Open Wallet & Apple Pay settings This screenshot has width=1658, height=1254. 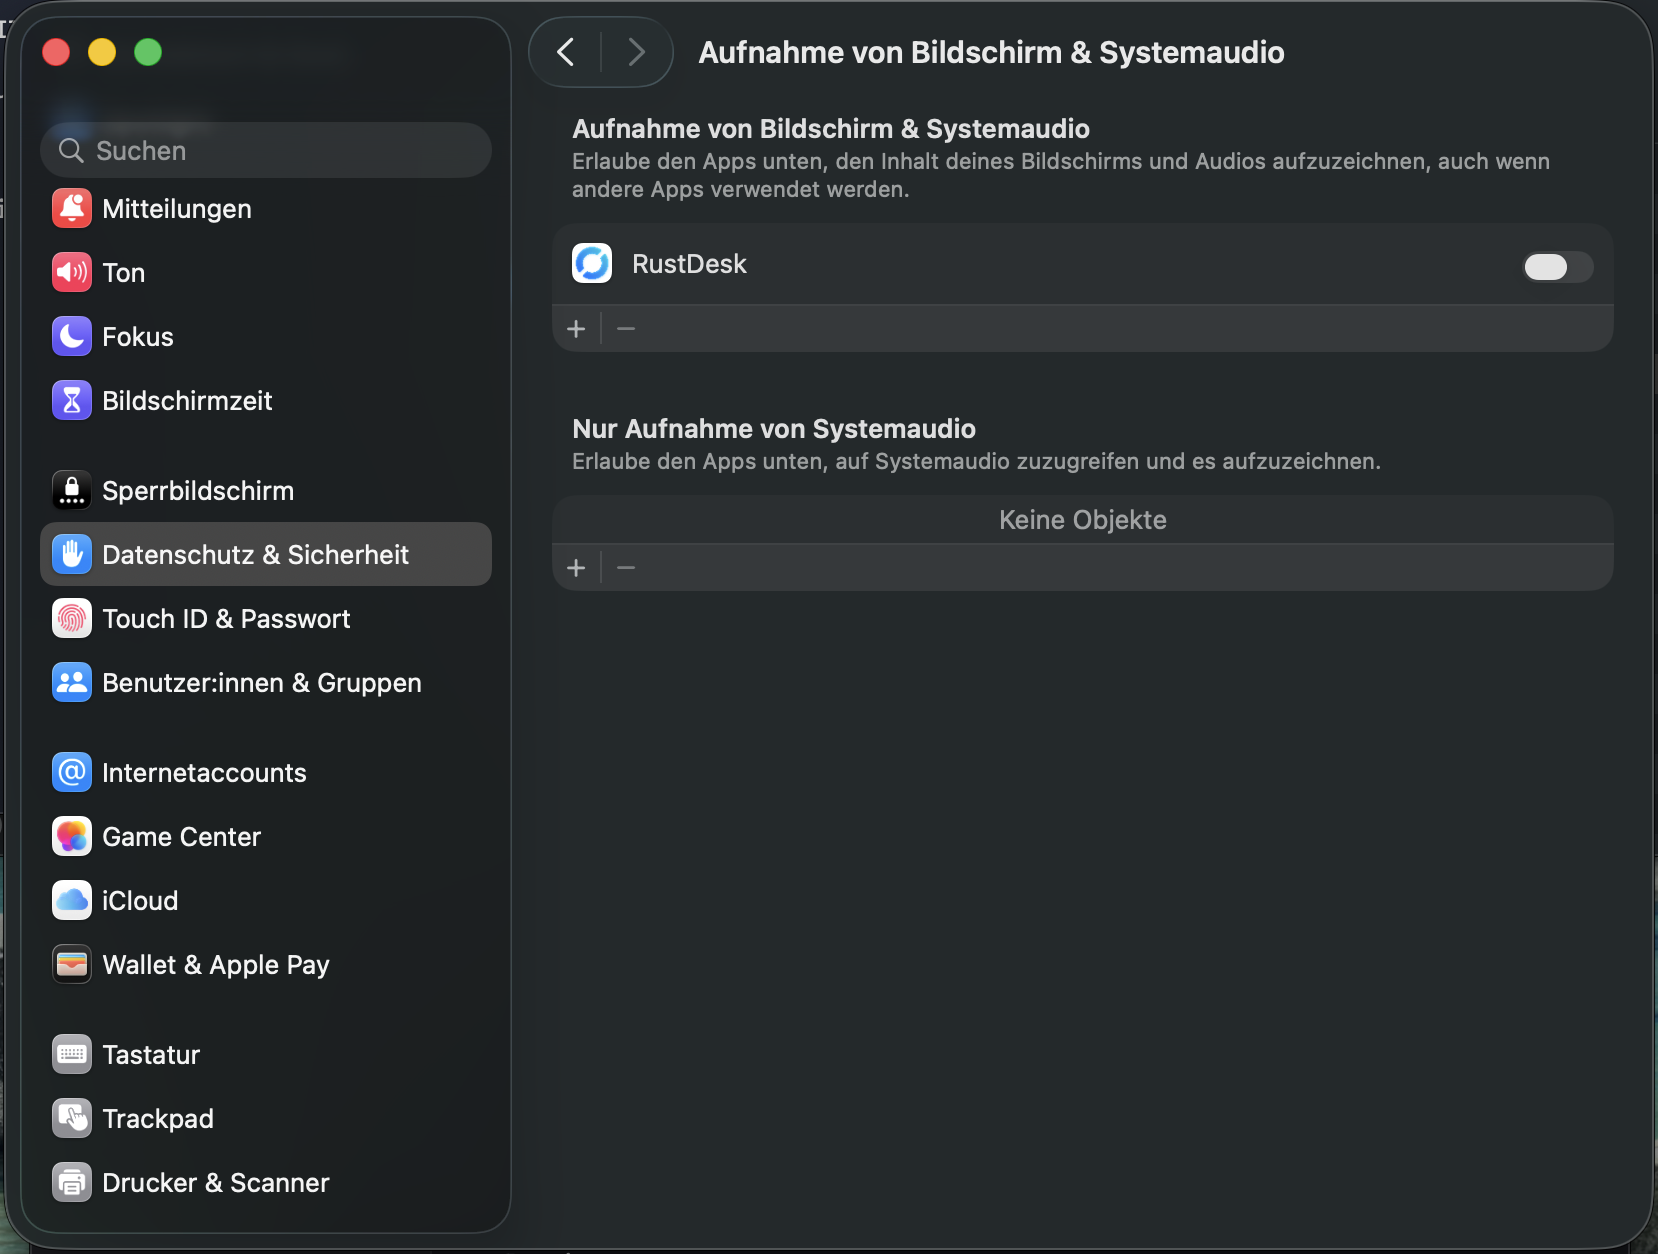pyautogui.click(x=216, y=964)
